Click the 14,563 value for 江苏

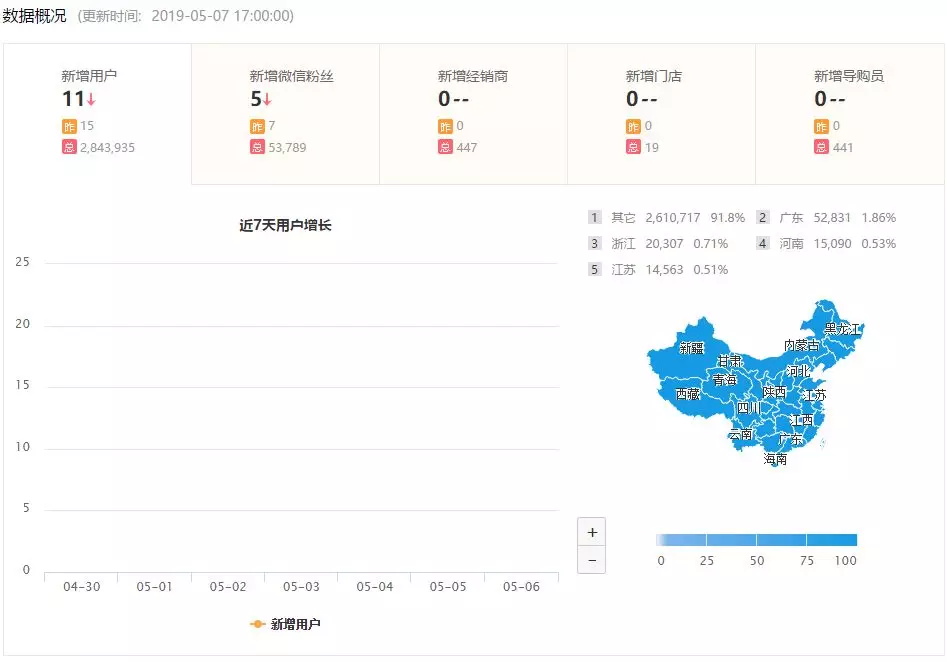point(664,269)
